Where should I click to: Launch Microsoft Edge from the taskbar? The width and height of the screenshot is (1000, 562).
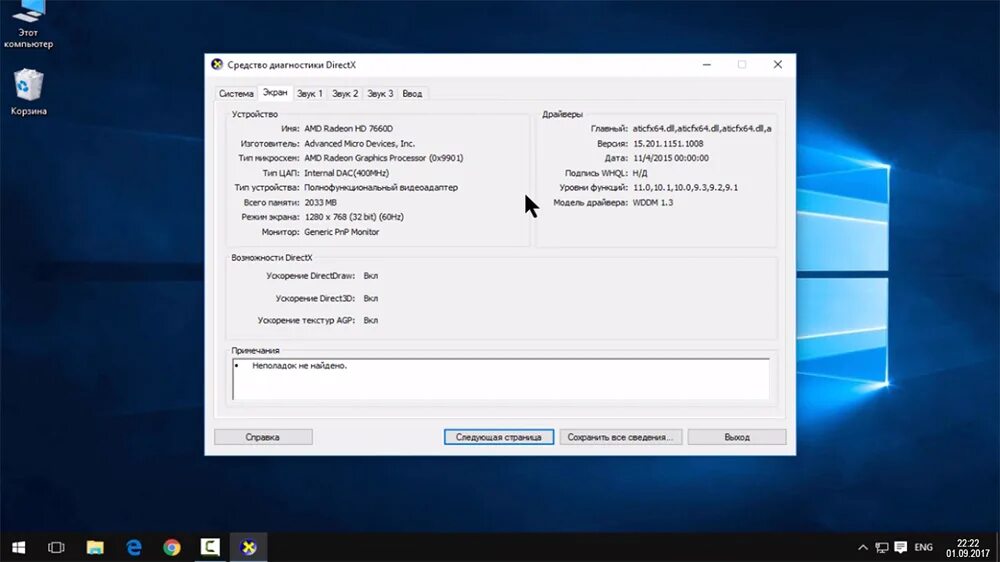(x=133, y=547)
